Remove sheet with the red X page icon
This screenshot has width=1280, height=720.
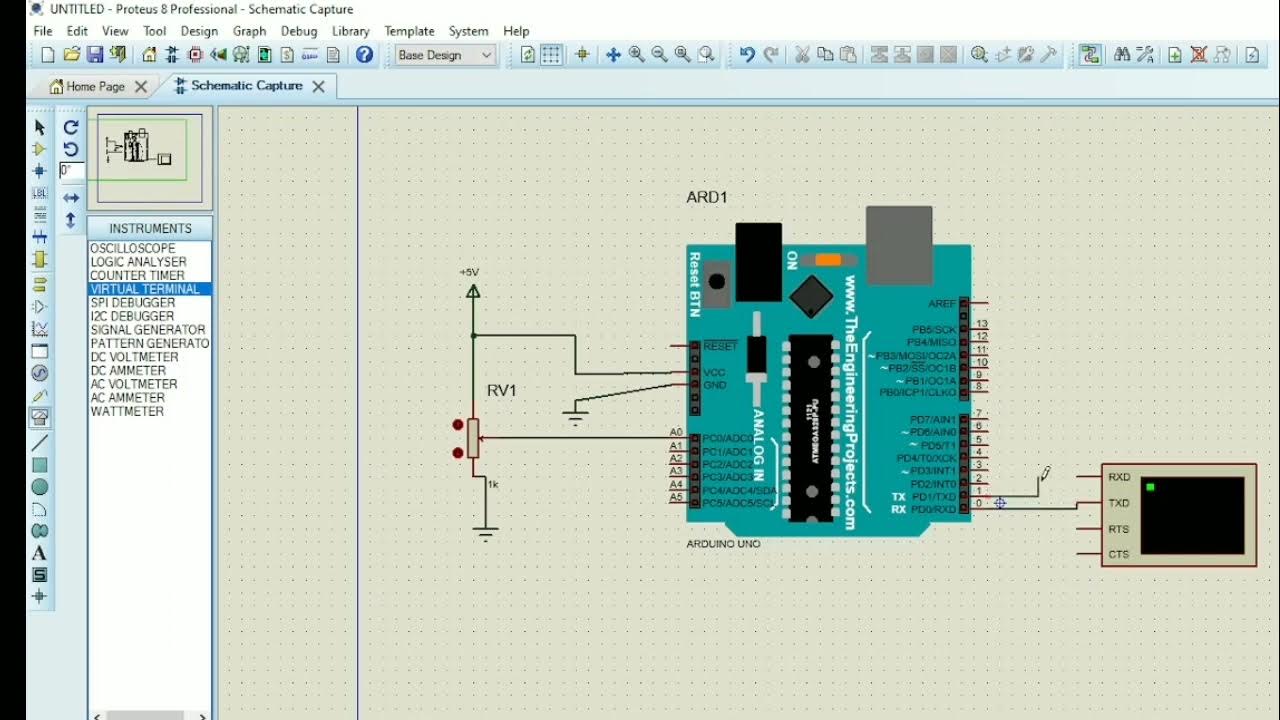pos(1198,55)
